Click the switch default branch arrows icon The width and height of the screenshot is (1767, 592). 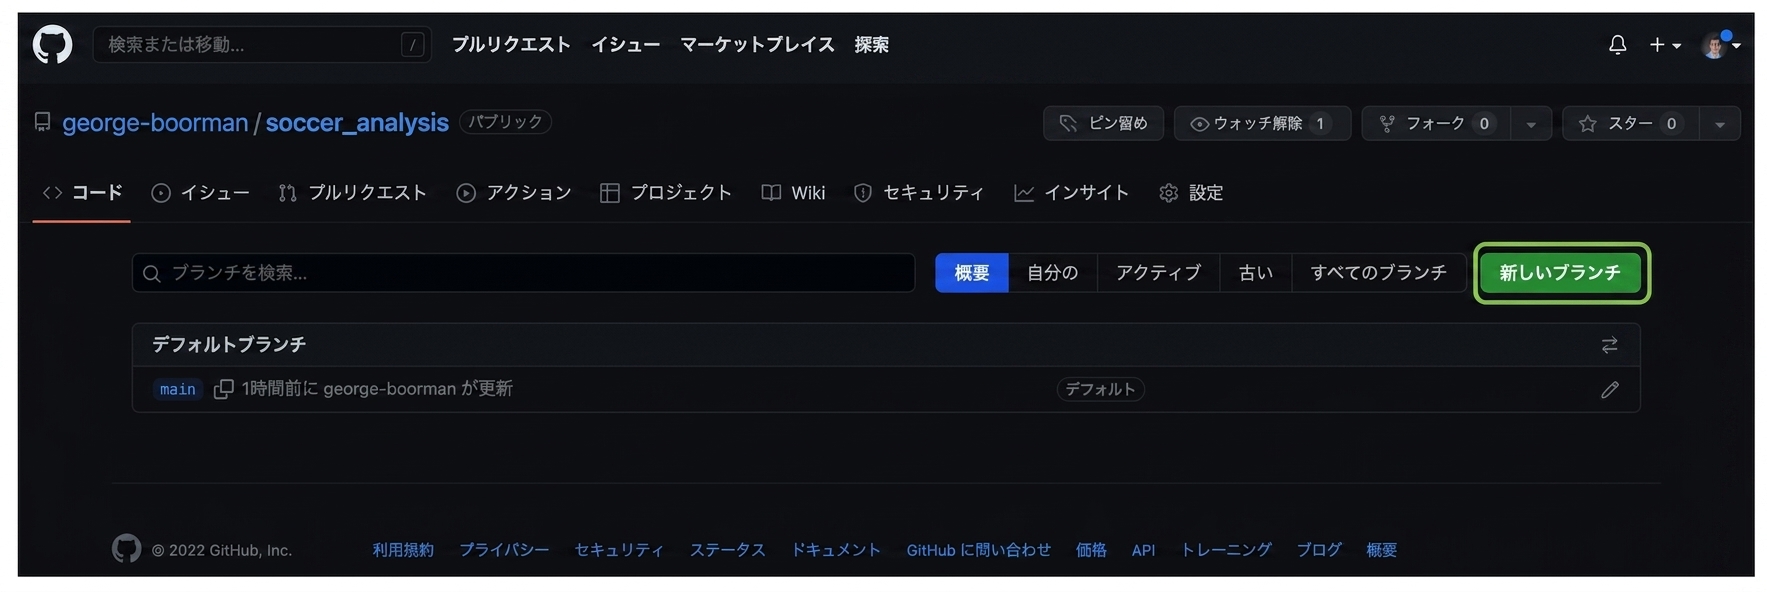point(1609,345)
